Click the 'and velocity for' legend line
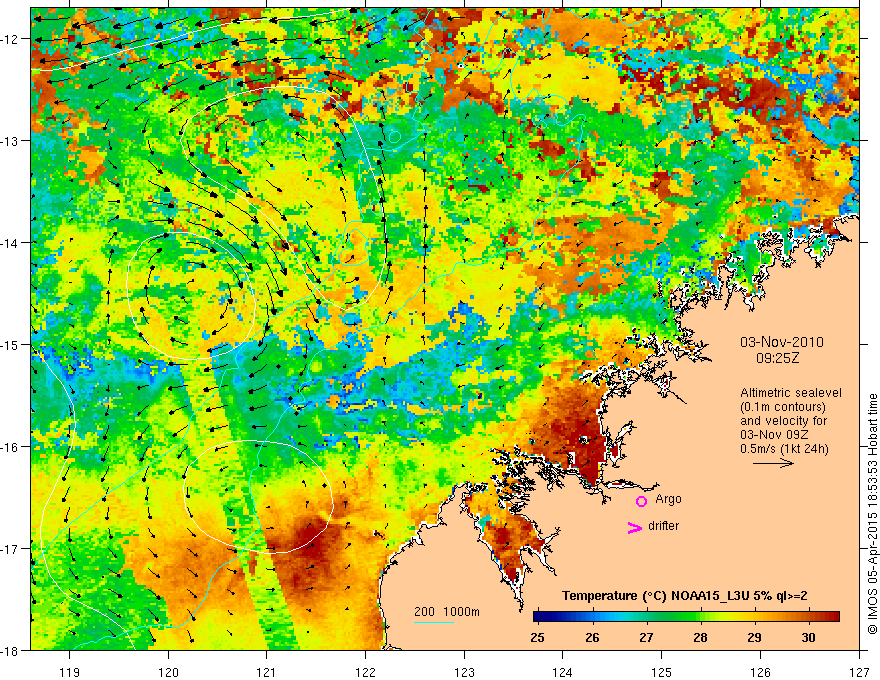Screen dimensions: 880x680 [x=783, y=421]
